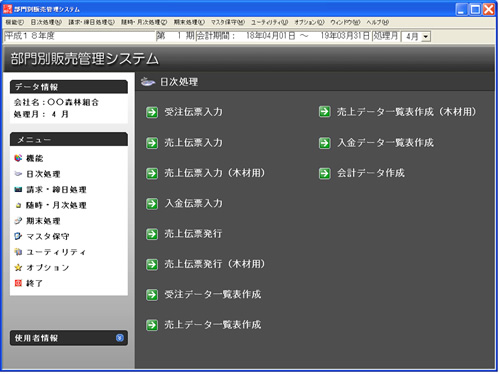
Task: Open 売上伝票入力 text link
Action: pos(193,143)
